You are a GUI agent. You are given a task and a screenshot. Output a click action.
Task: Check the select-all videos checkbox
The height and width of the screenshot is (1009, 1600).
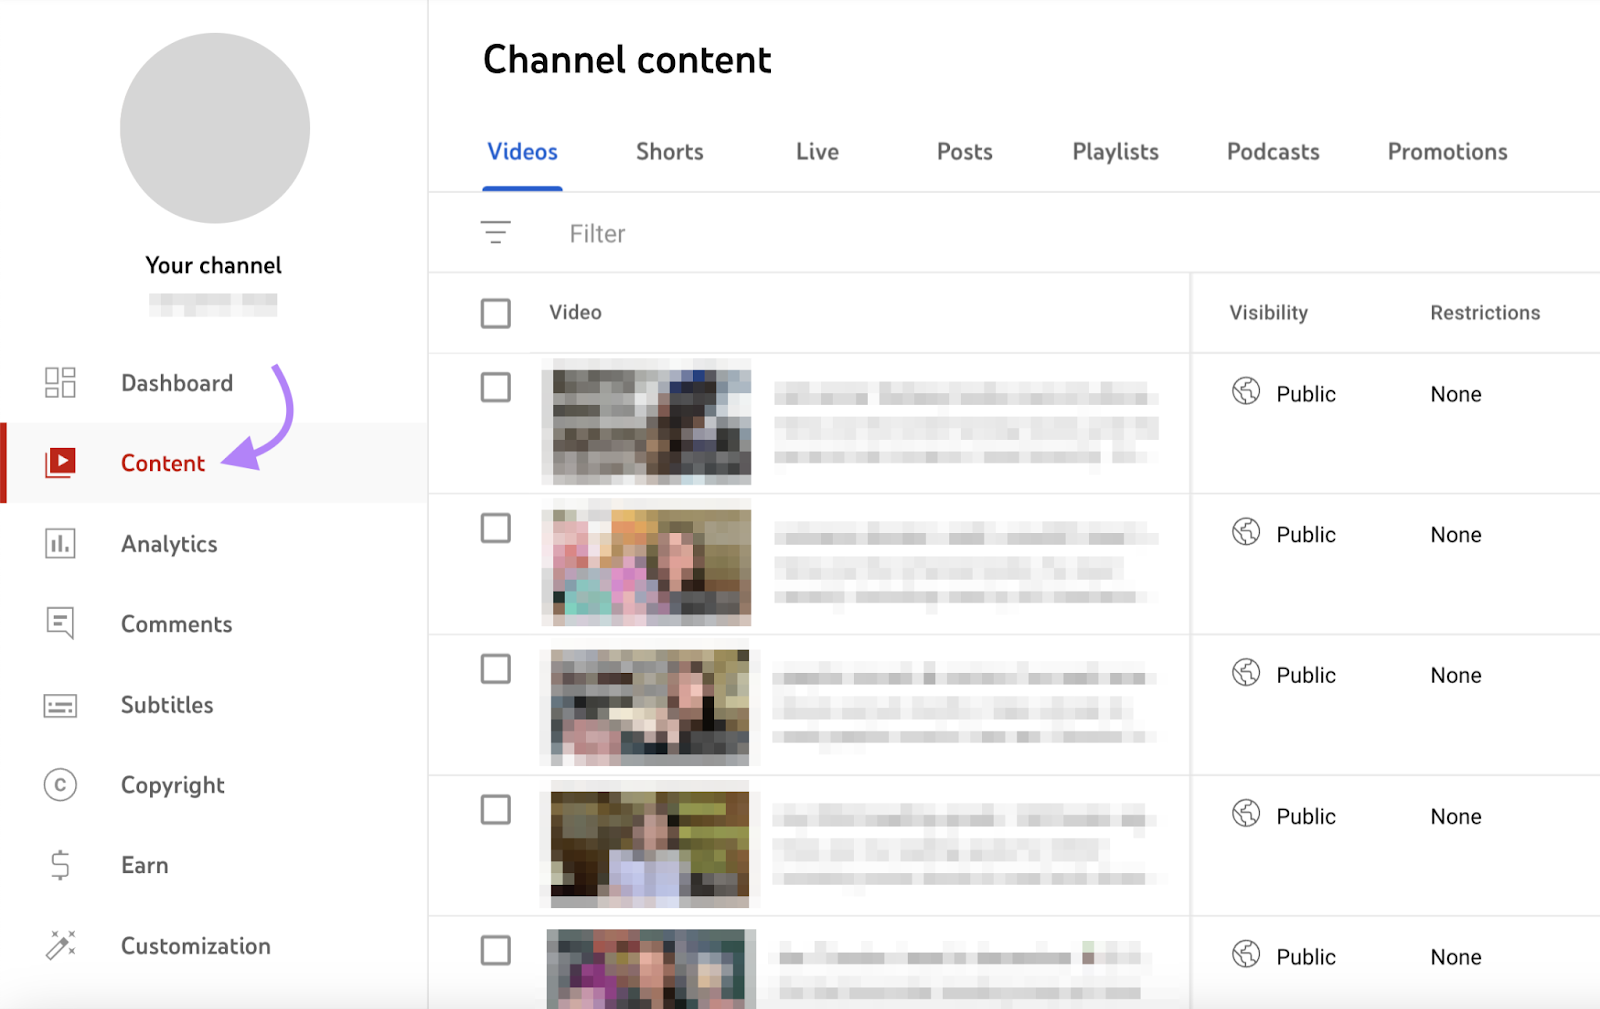click(495, 312)
